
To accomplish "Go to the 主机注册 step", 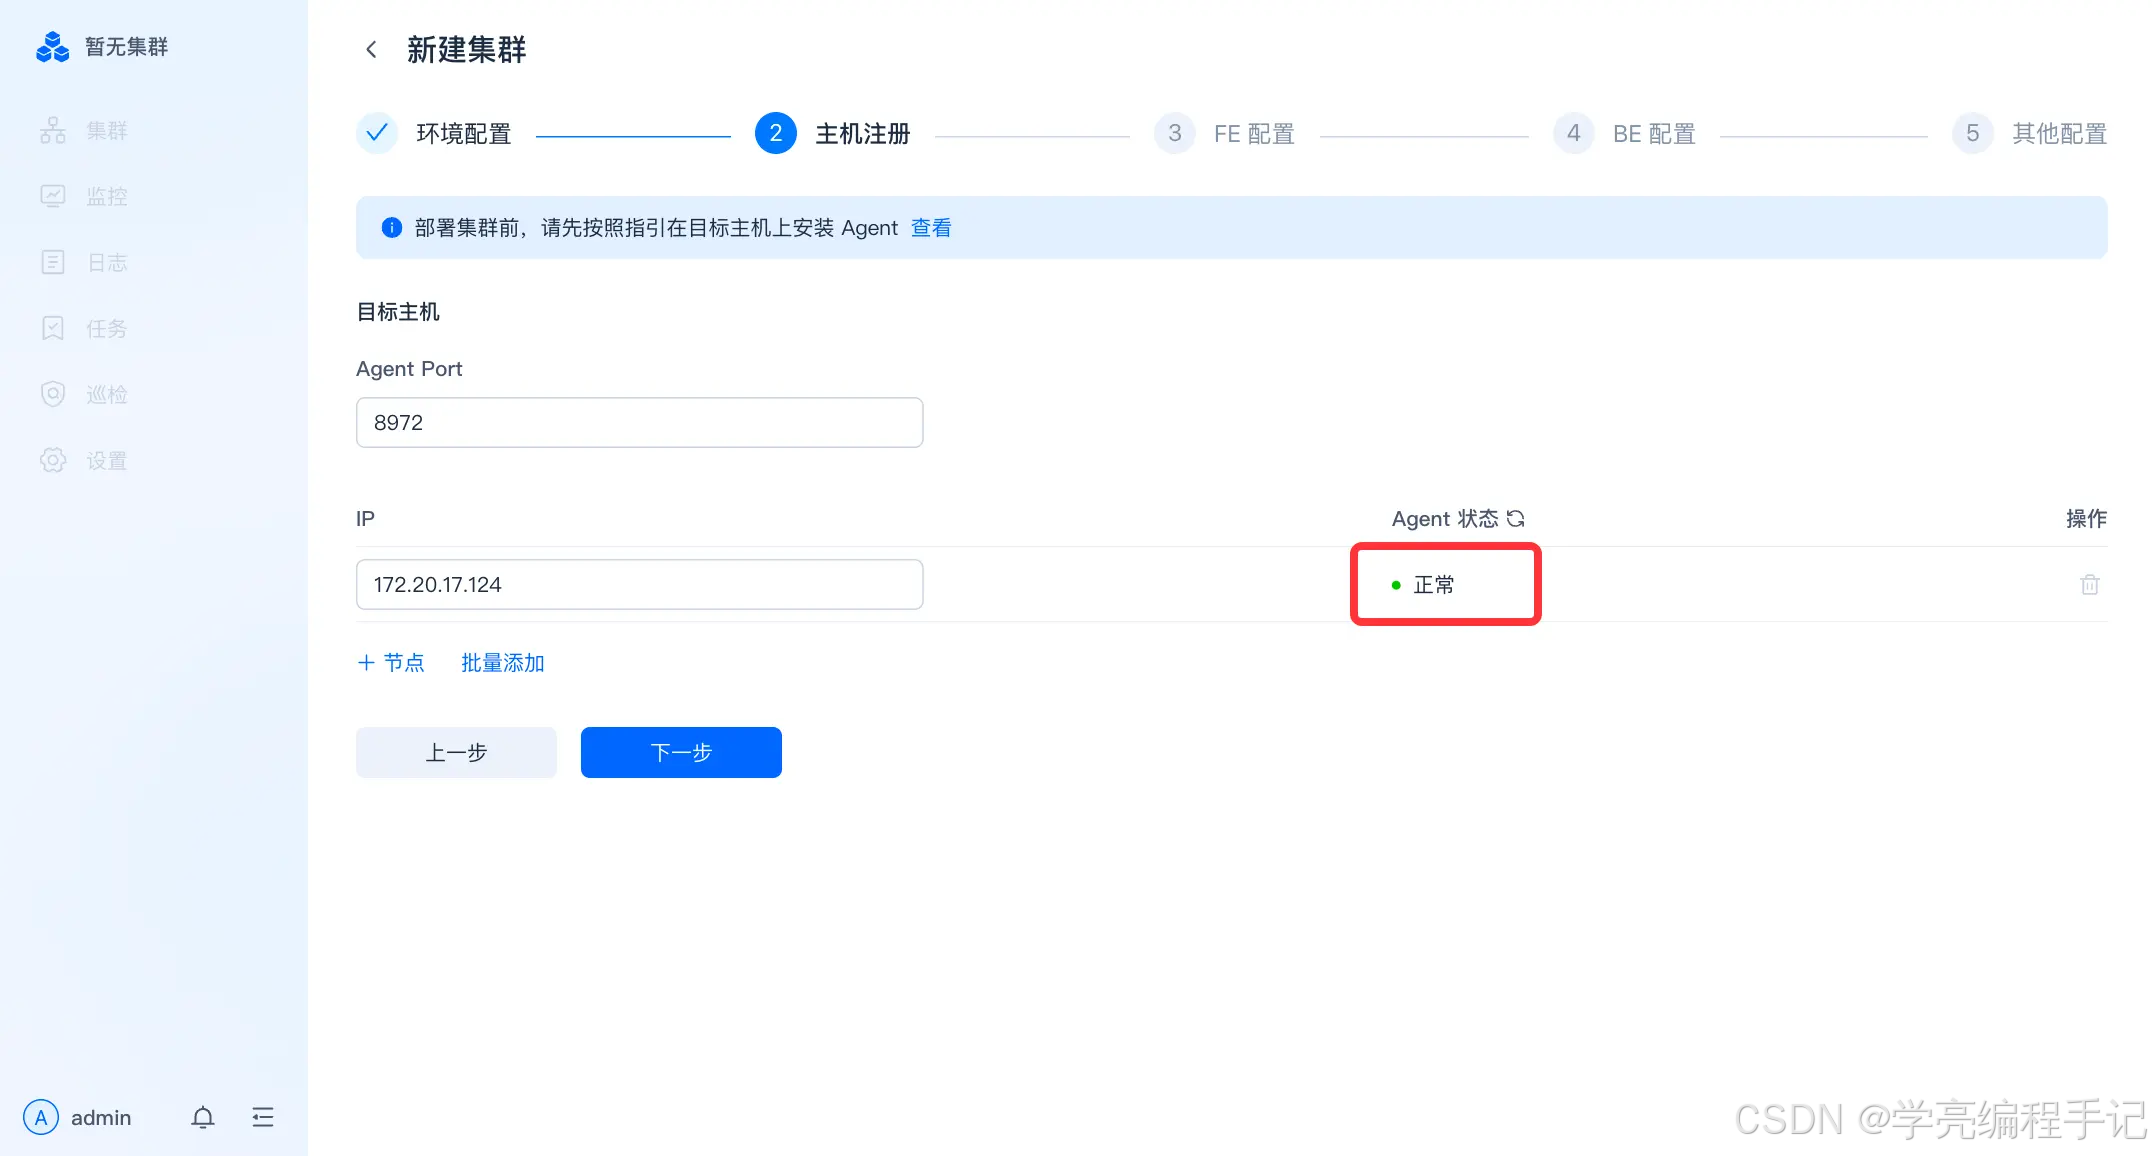I will tap(863, 134).
